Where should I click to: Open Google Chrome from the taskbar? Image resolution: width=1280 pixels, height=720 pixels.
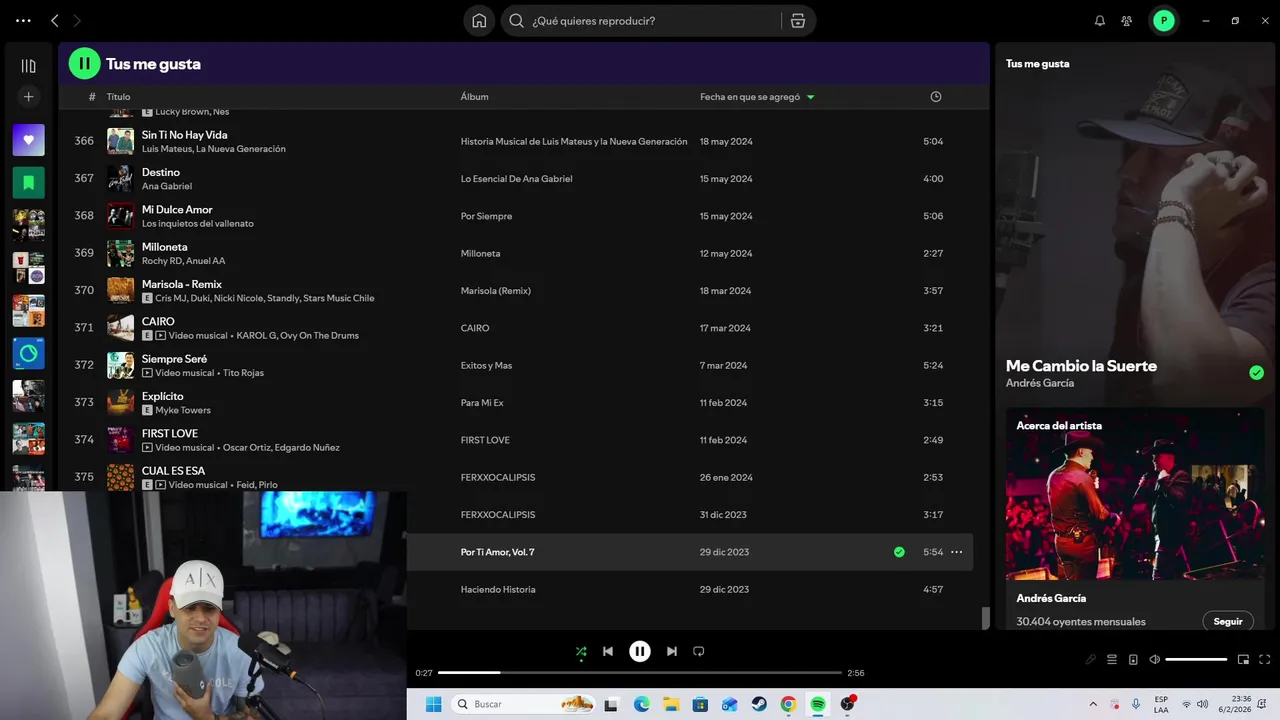pyautogui.click(x=788, y=704)
